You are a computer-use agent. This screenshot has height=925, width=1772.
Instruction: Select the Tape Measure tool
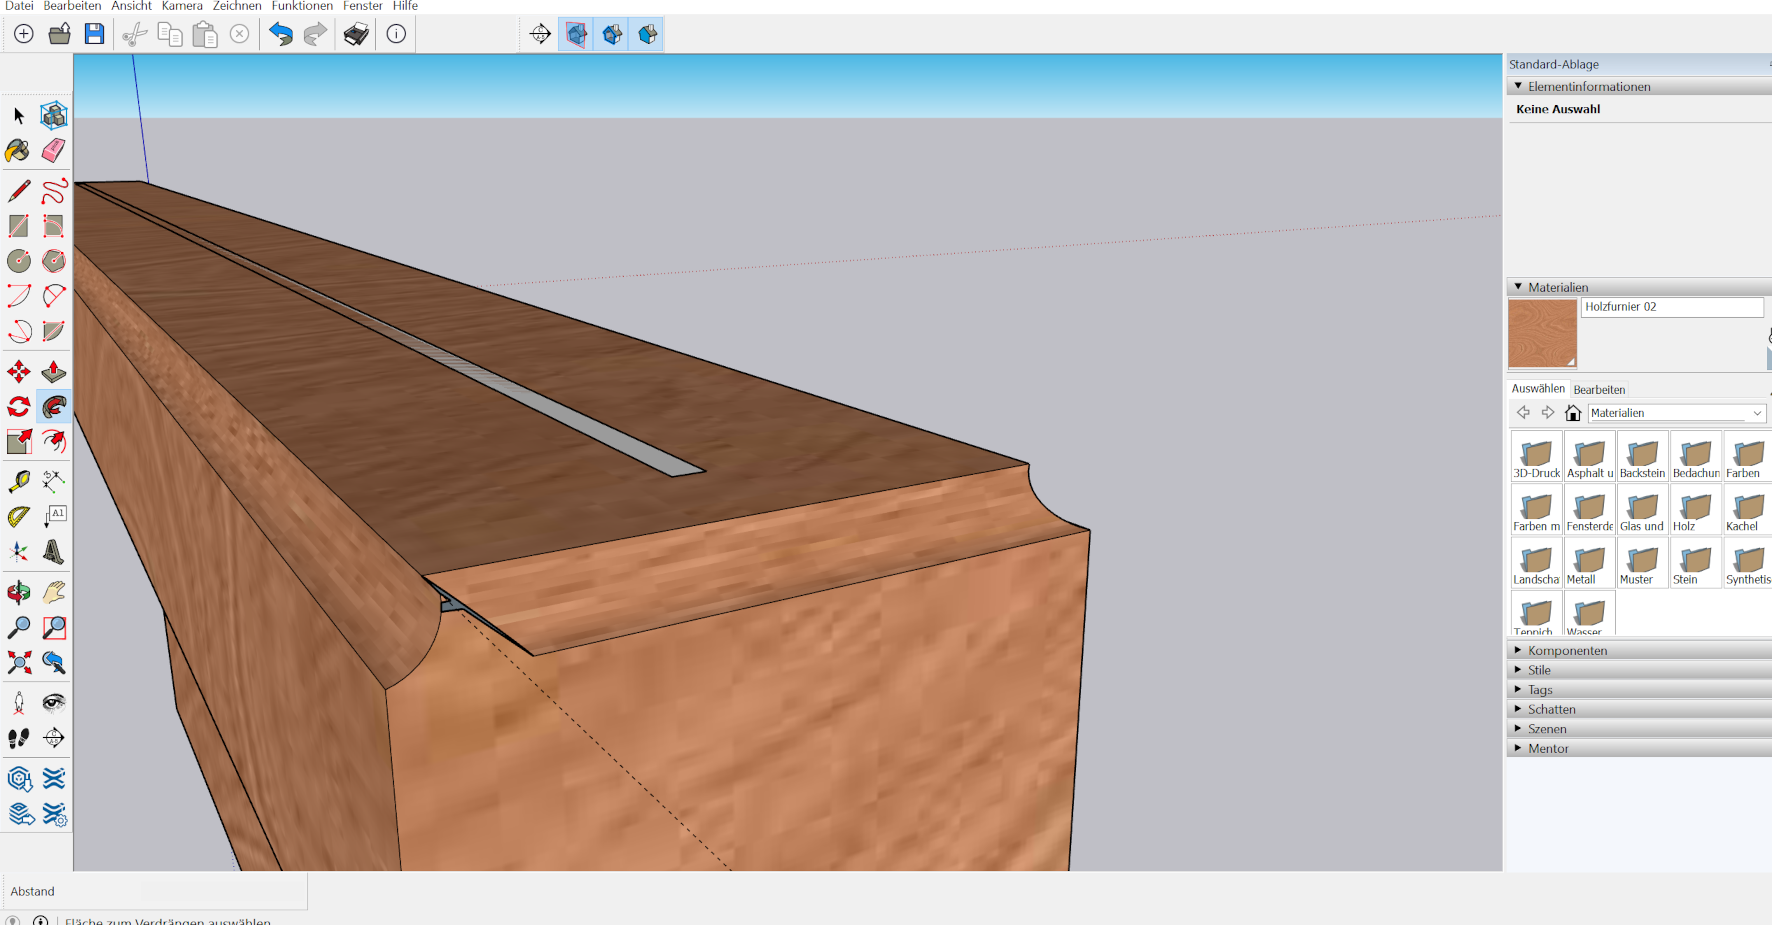(18, 482)
